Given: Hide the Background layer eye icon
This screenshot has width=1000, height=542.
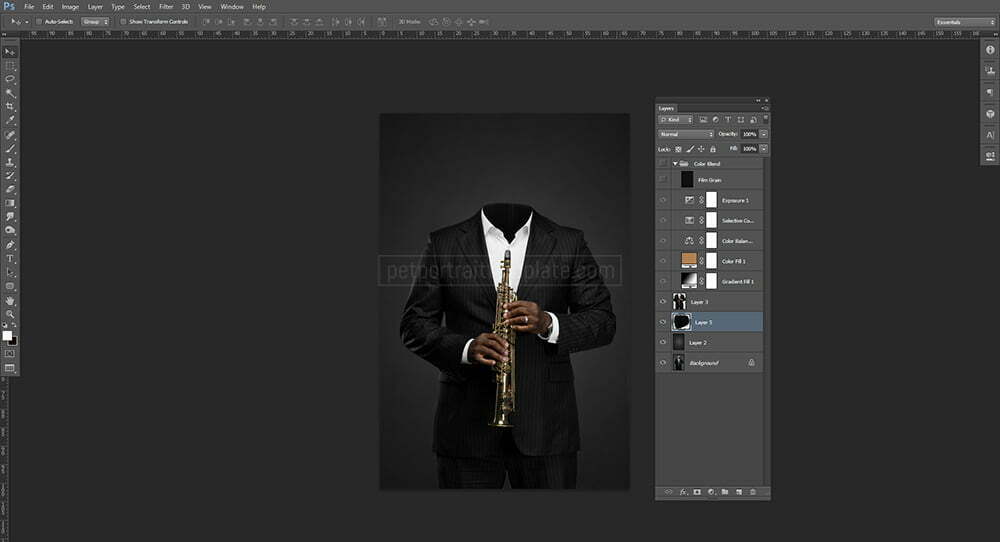Looking at the screenshot, I should (x=662, y=363).
